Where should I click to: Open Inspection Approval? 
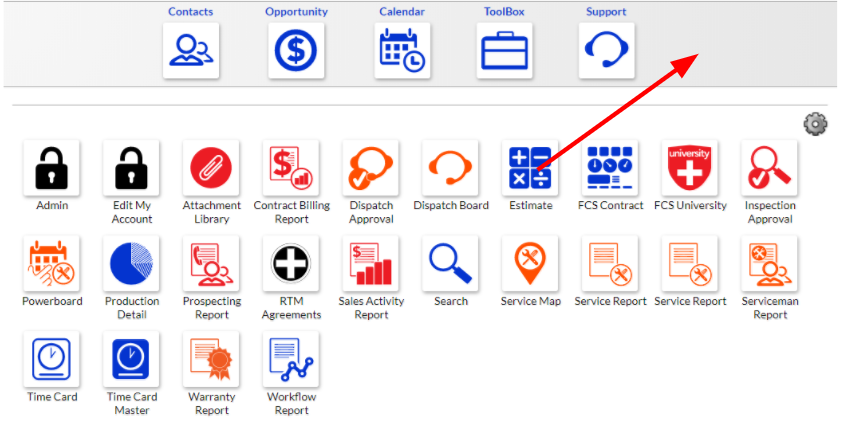pos(769,168)
